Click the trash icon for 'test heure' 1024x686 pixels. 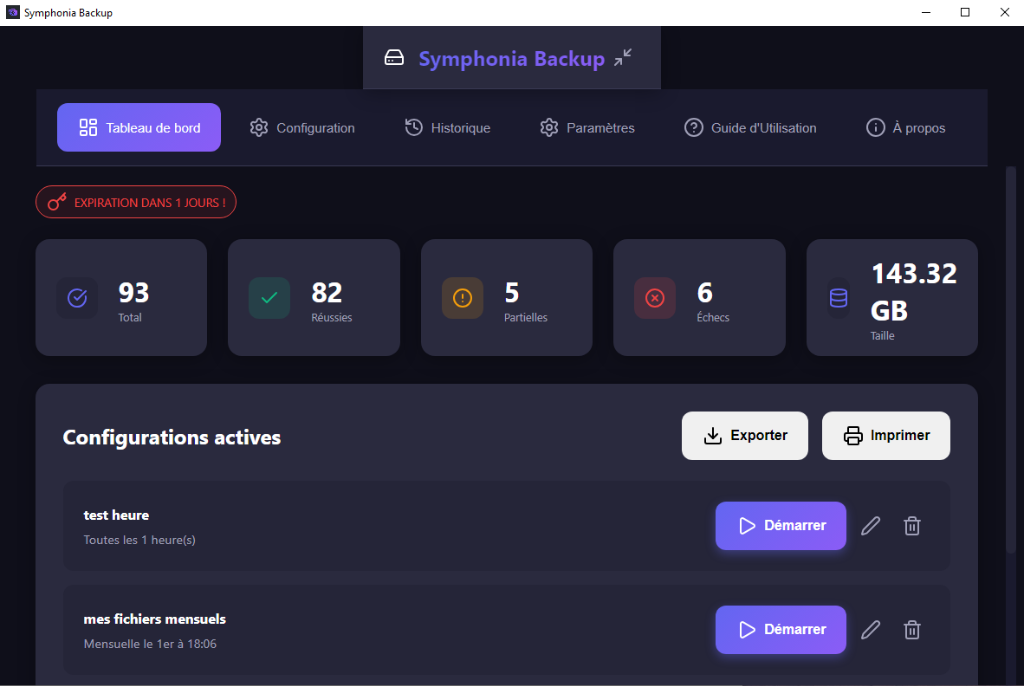pos(911,525)
